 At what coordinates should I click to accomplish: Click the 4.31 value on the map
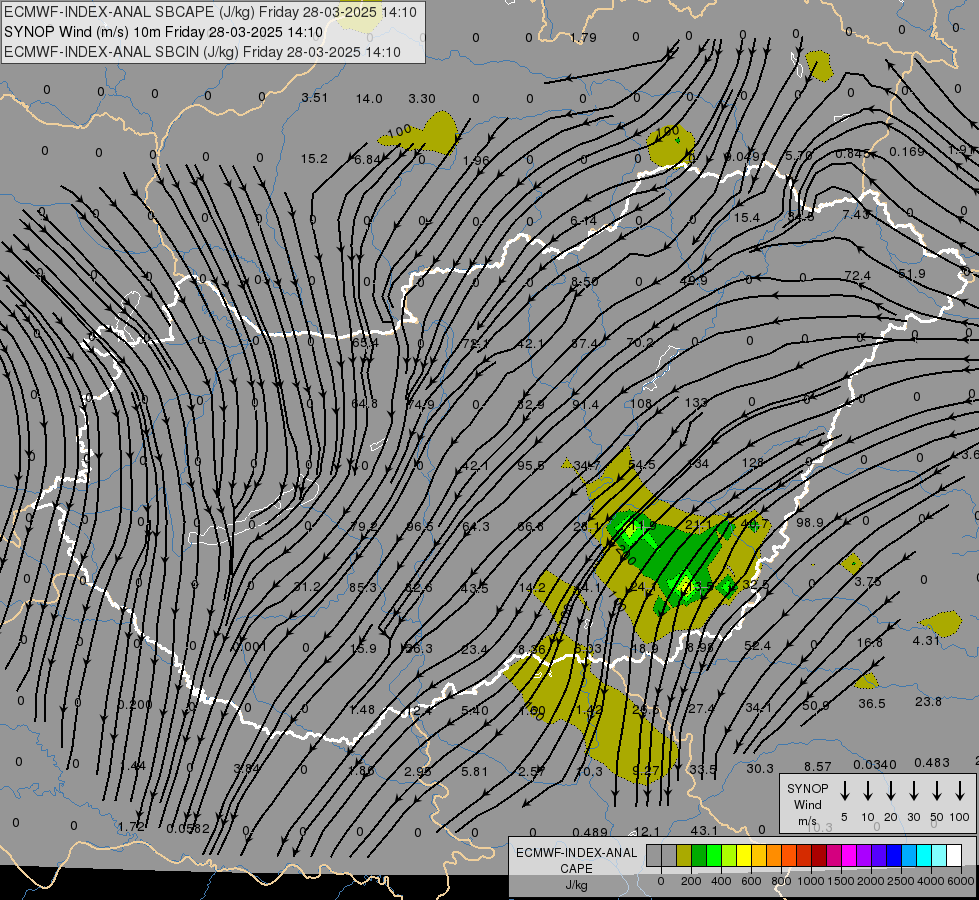click(926, 641)
